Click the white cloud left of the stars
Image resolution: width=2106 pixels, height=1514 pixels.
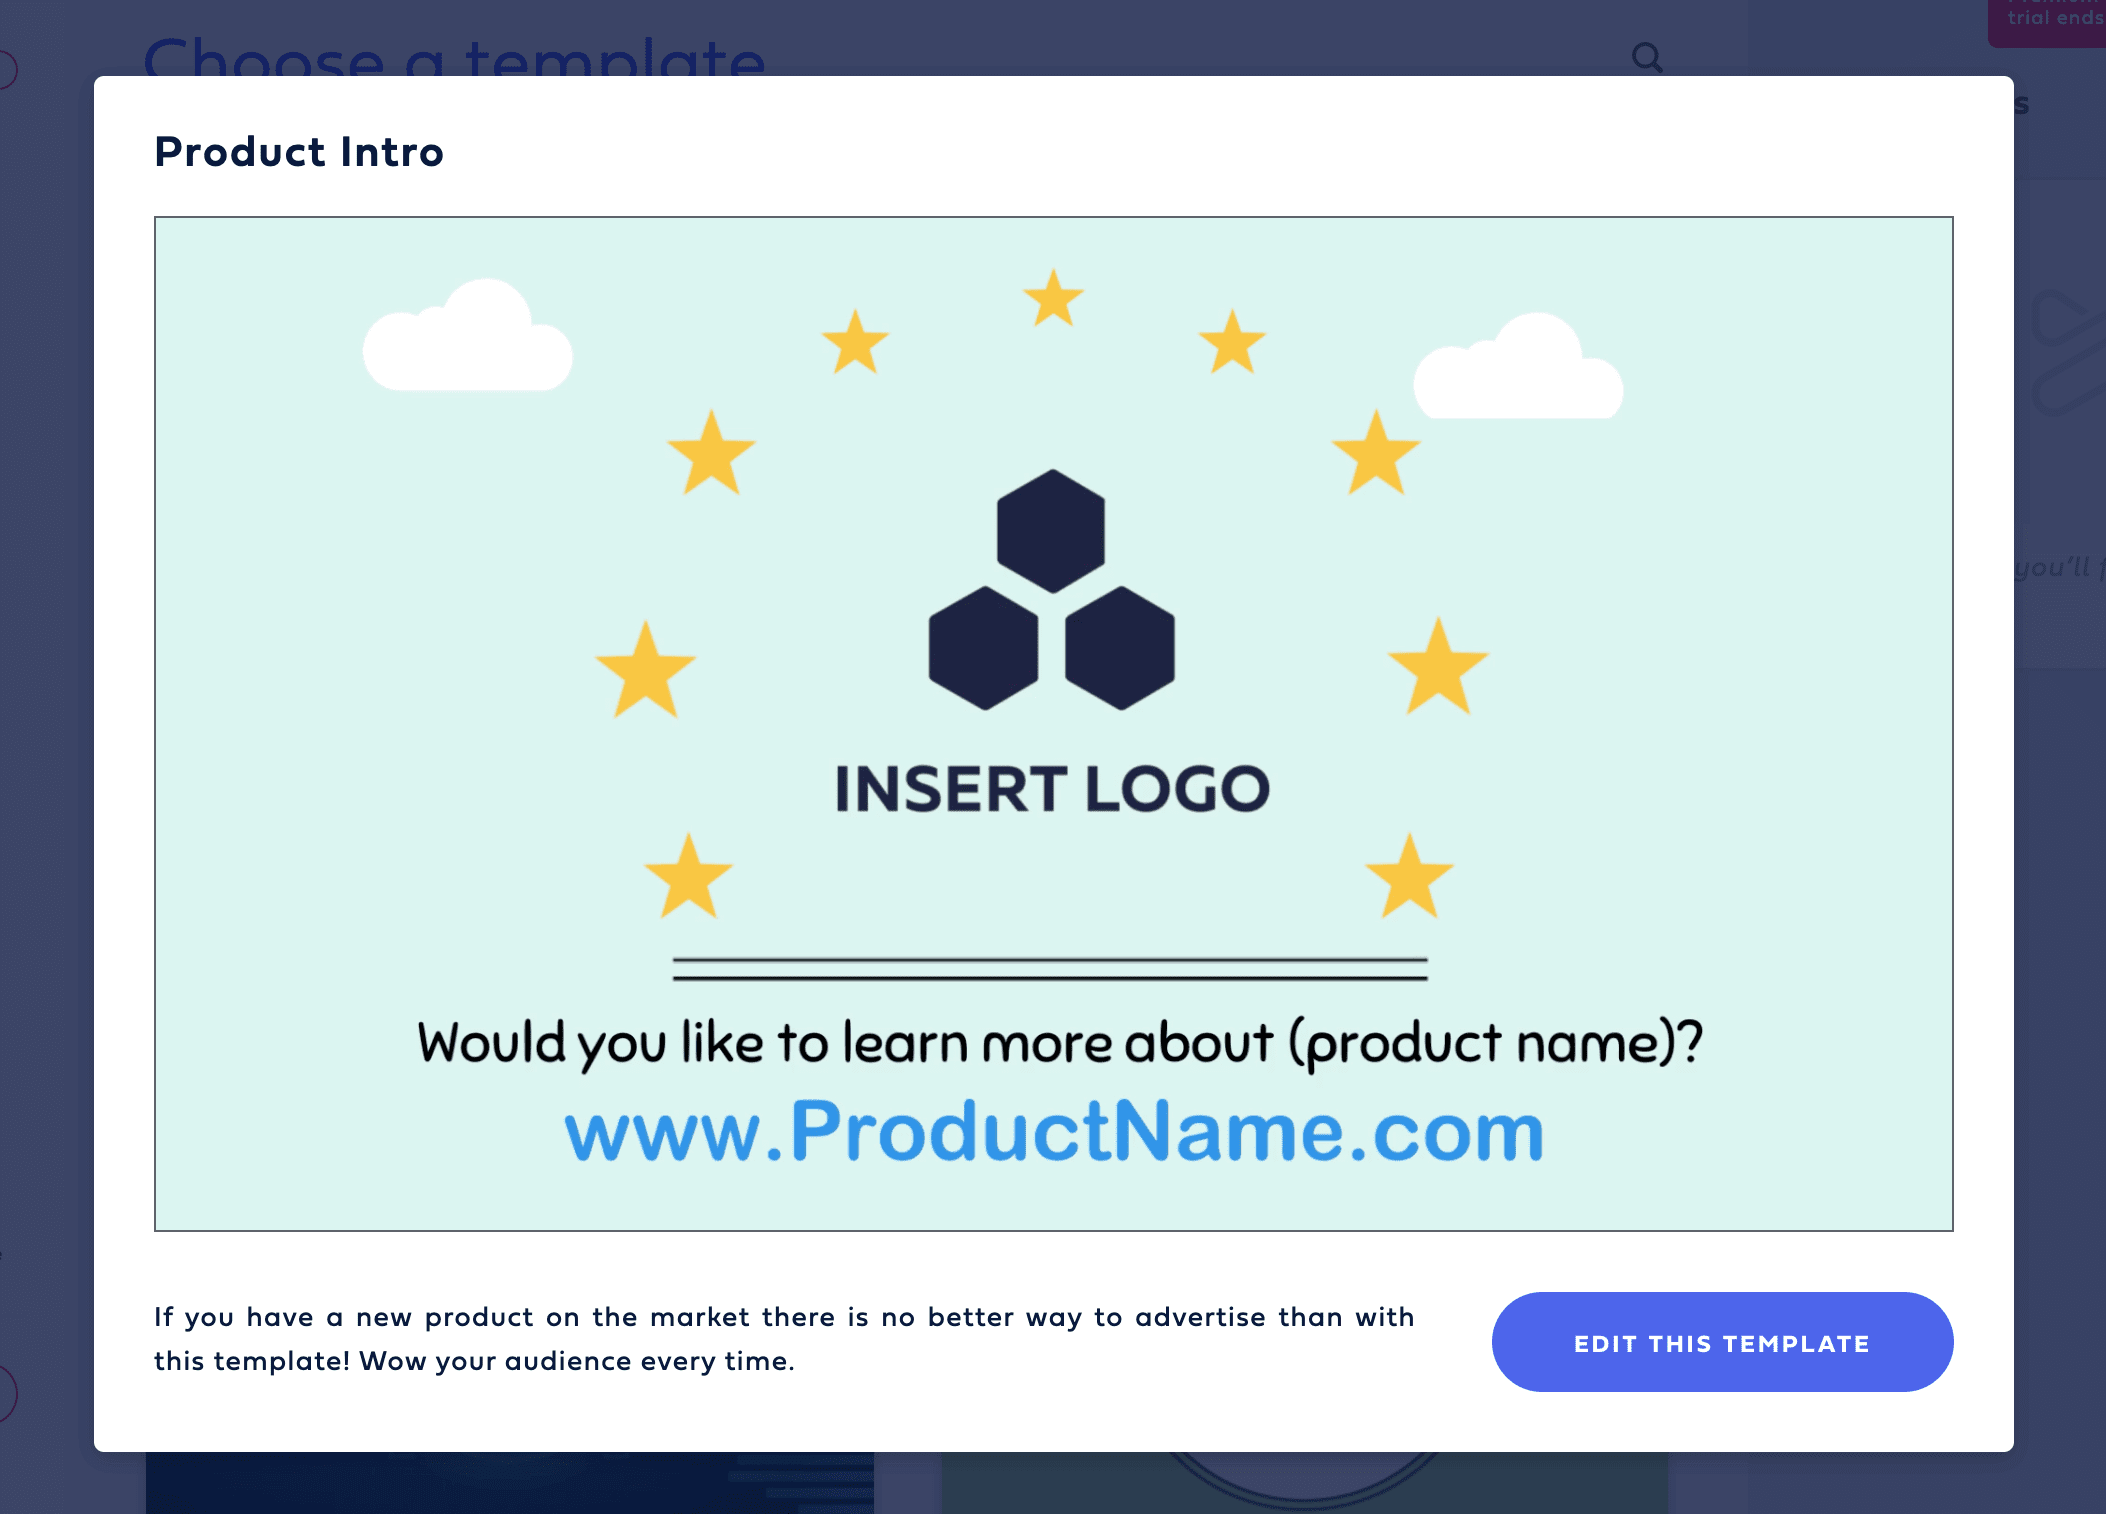click(467, 341)
